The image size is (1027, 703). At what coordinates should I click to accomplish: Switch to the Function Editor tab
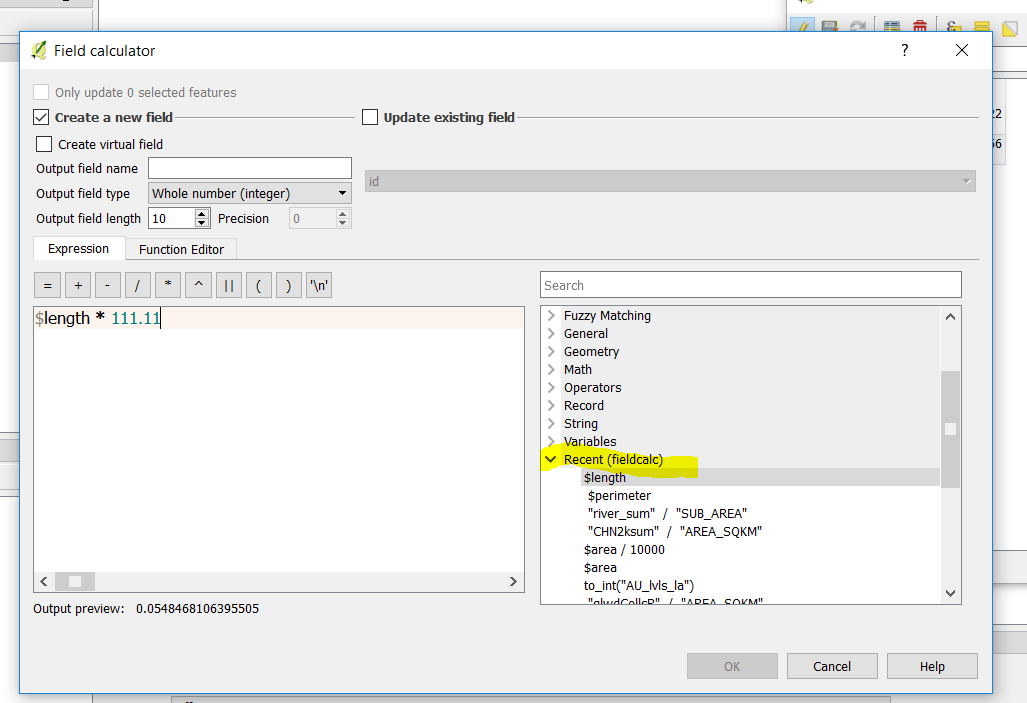pos(181,249)
